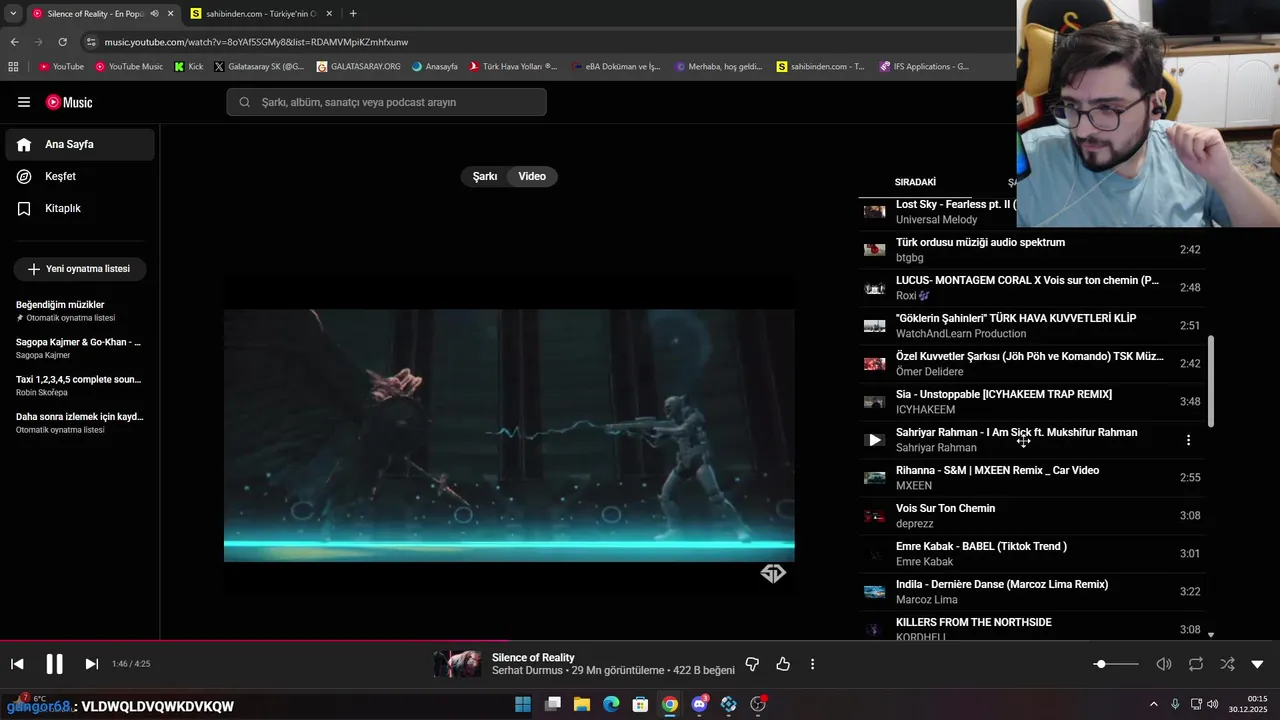Open the YouTube Music bookmark
This screenshot has width=1280, height=720.
point(129,67)
